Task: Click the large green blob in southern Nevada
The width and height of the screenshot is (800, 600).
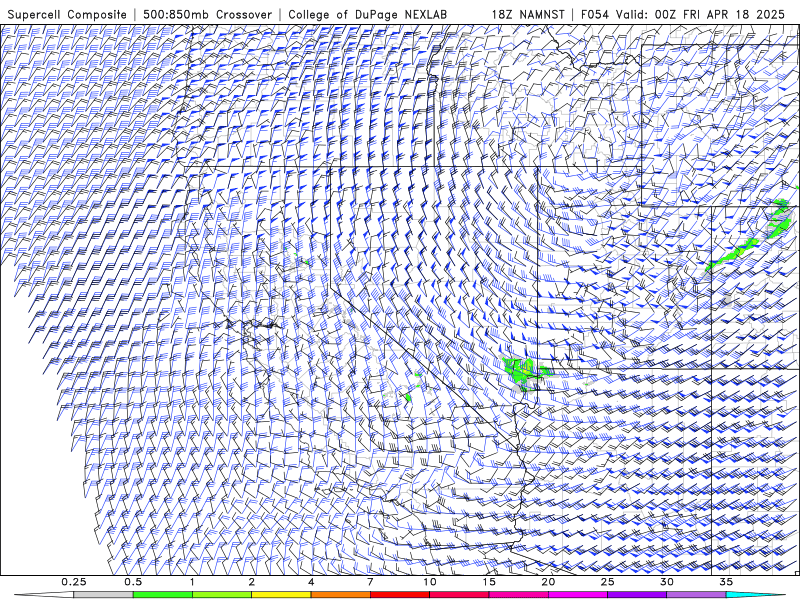Action: click(x=520, y=370)
